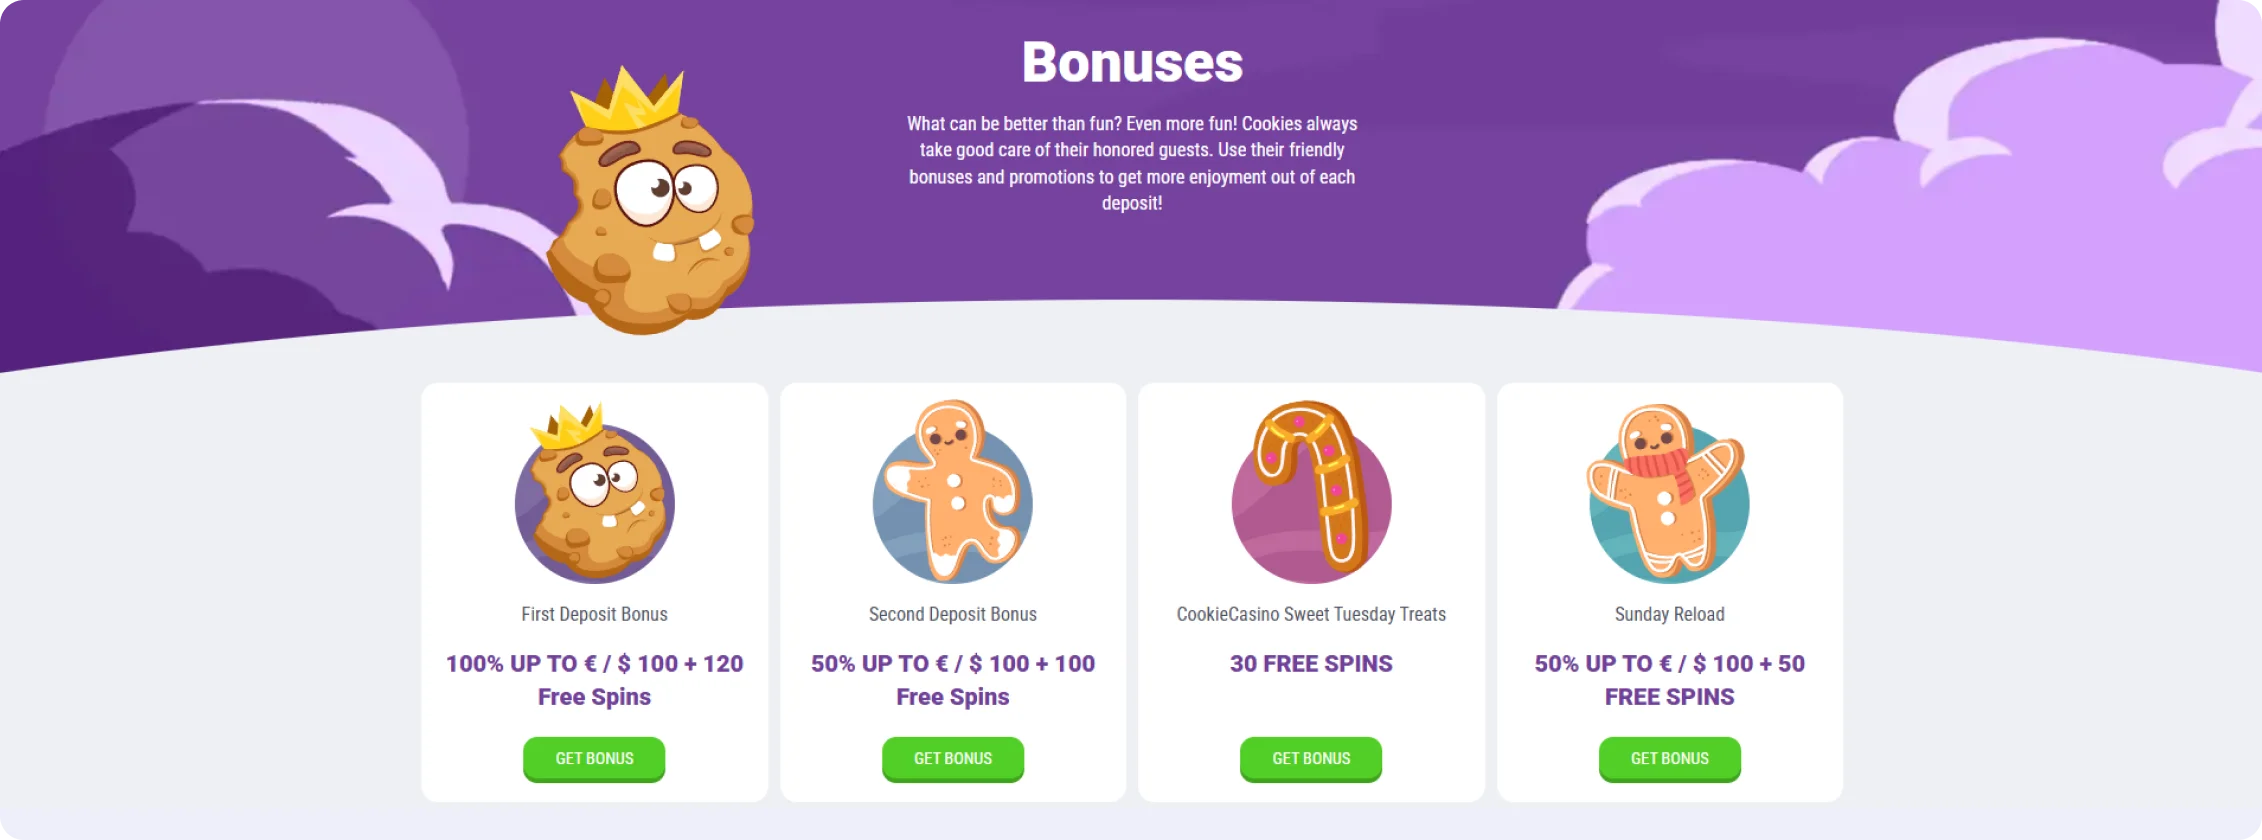
Task: Click the 50% + 50 FREE SPINS offer
Action: click(x=1669, y=680)
